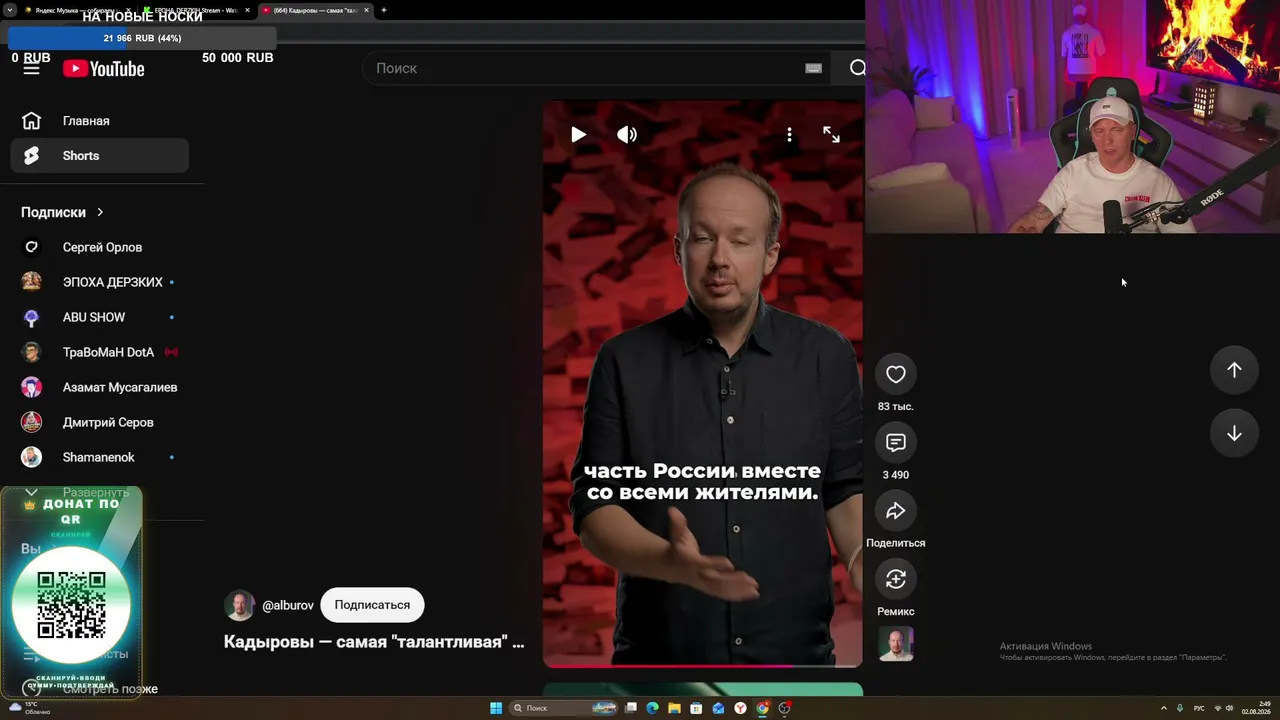Image resolution: width=1280 pixels, height=720 pixels.
Task: Switch to the EPOHA DERZKIH Stream tab
Action: [195, 10]
